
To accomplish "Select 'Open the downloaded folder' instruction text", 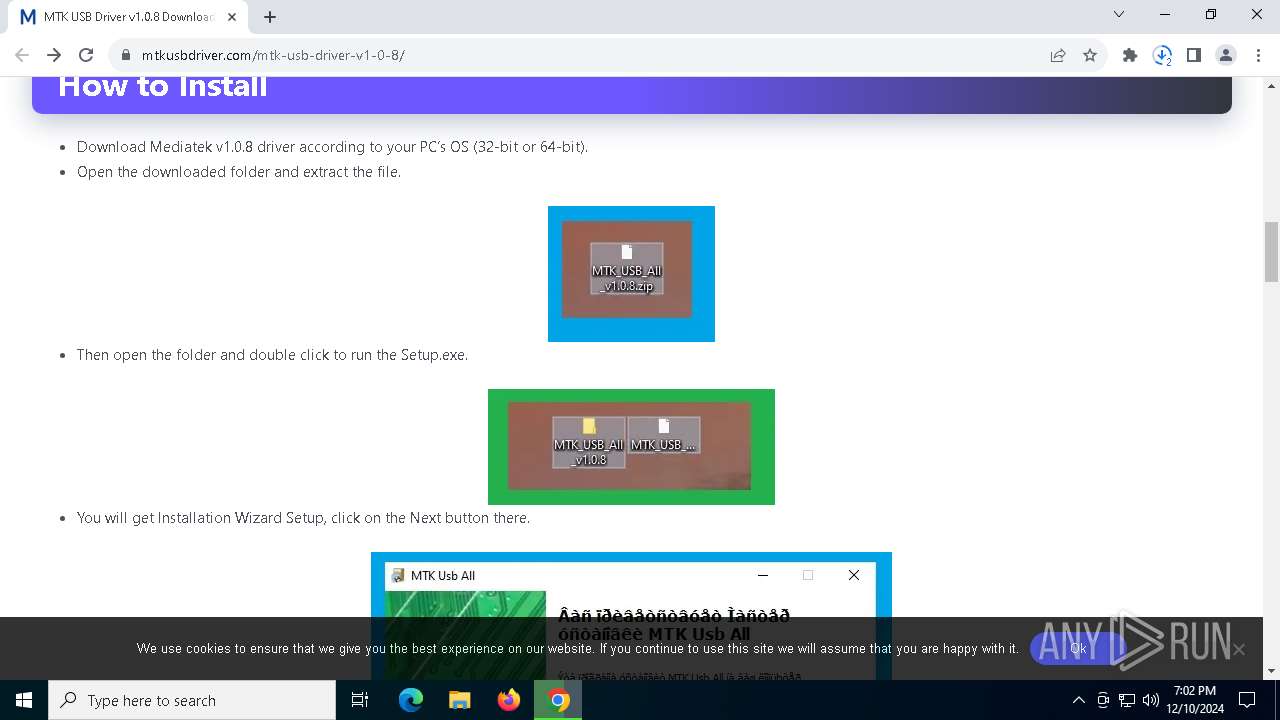I will [239, 172].
